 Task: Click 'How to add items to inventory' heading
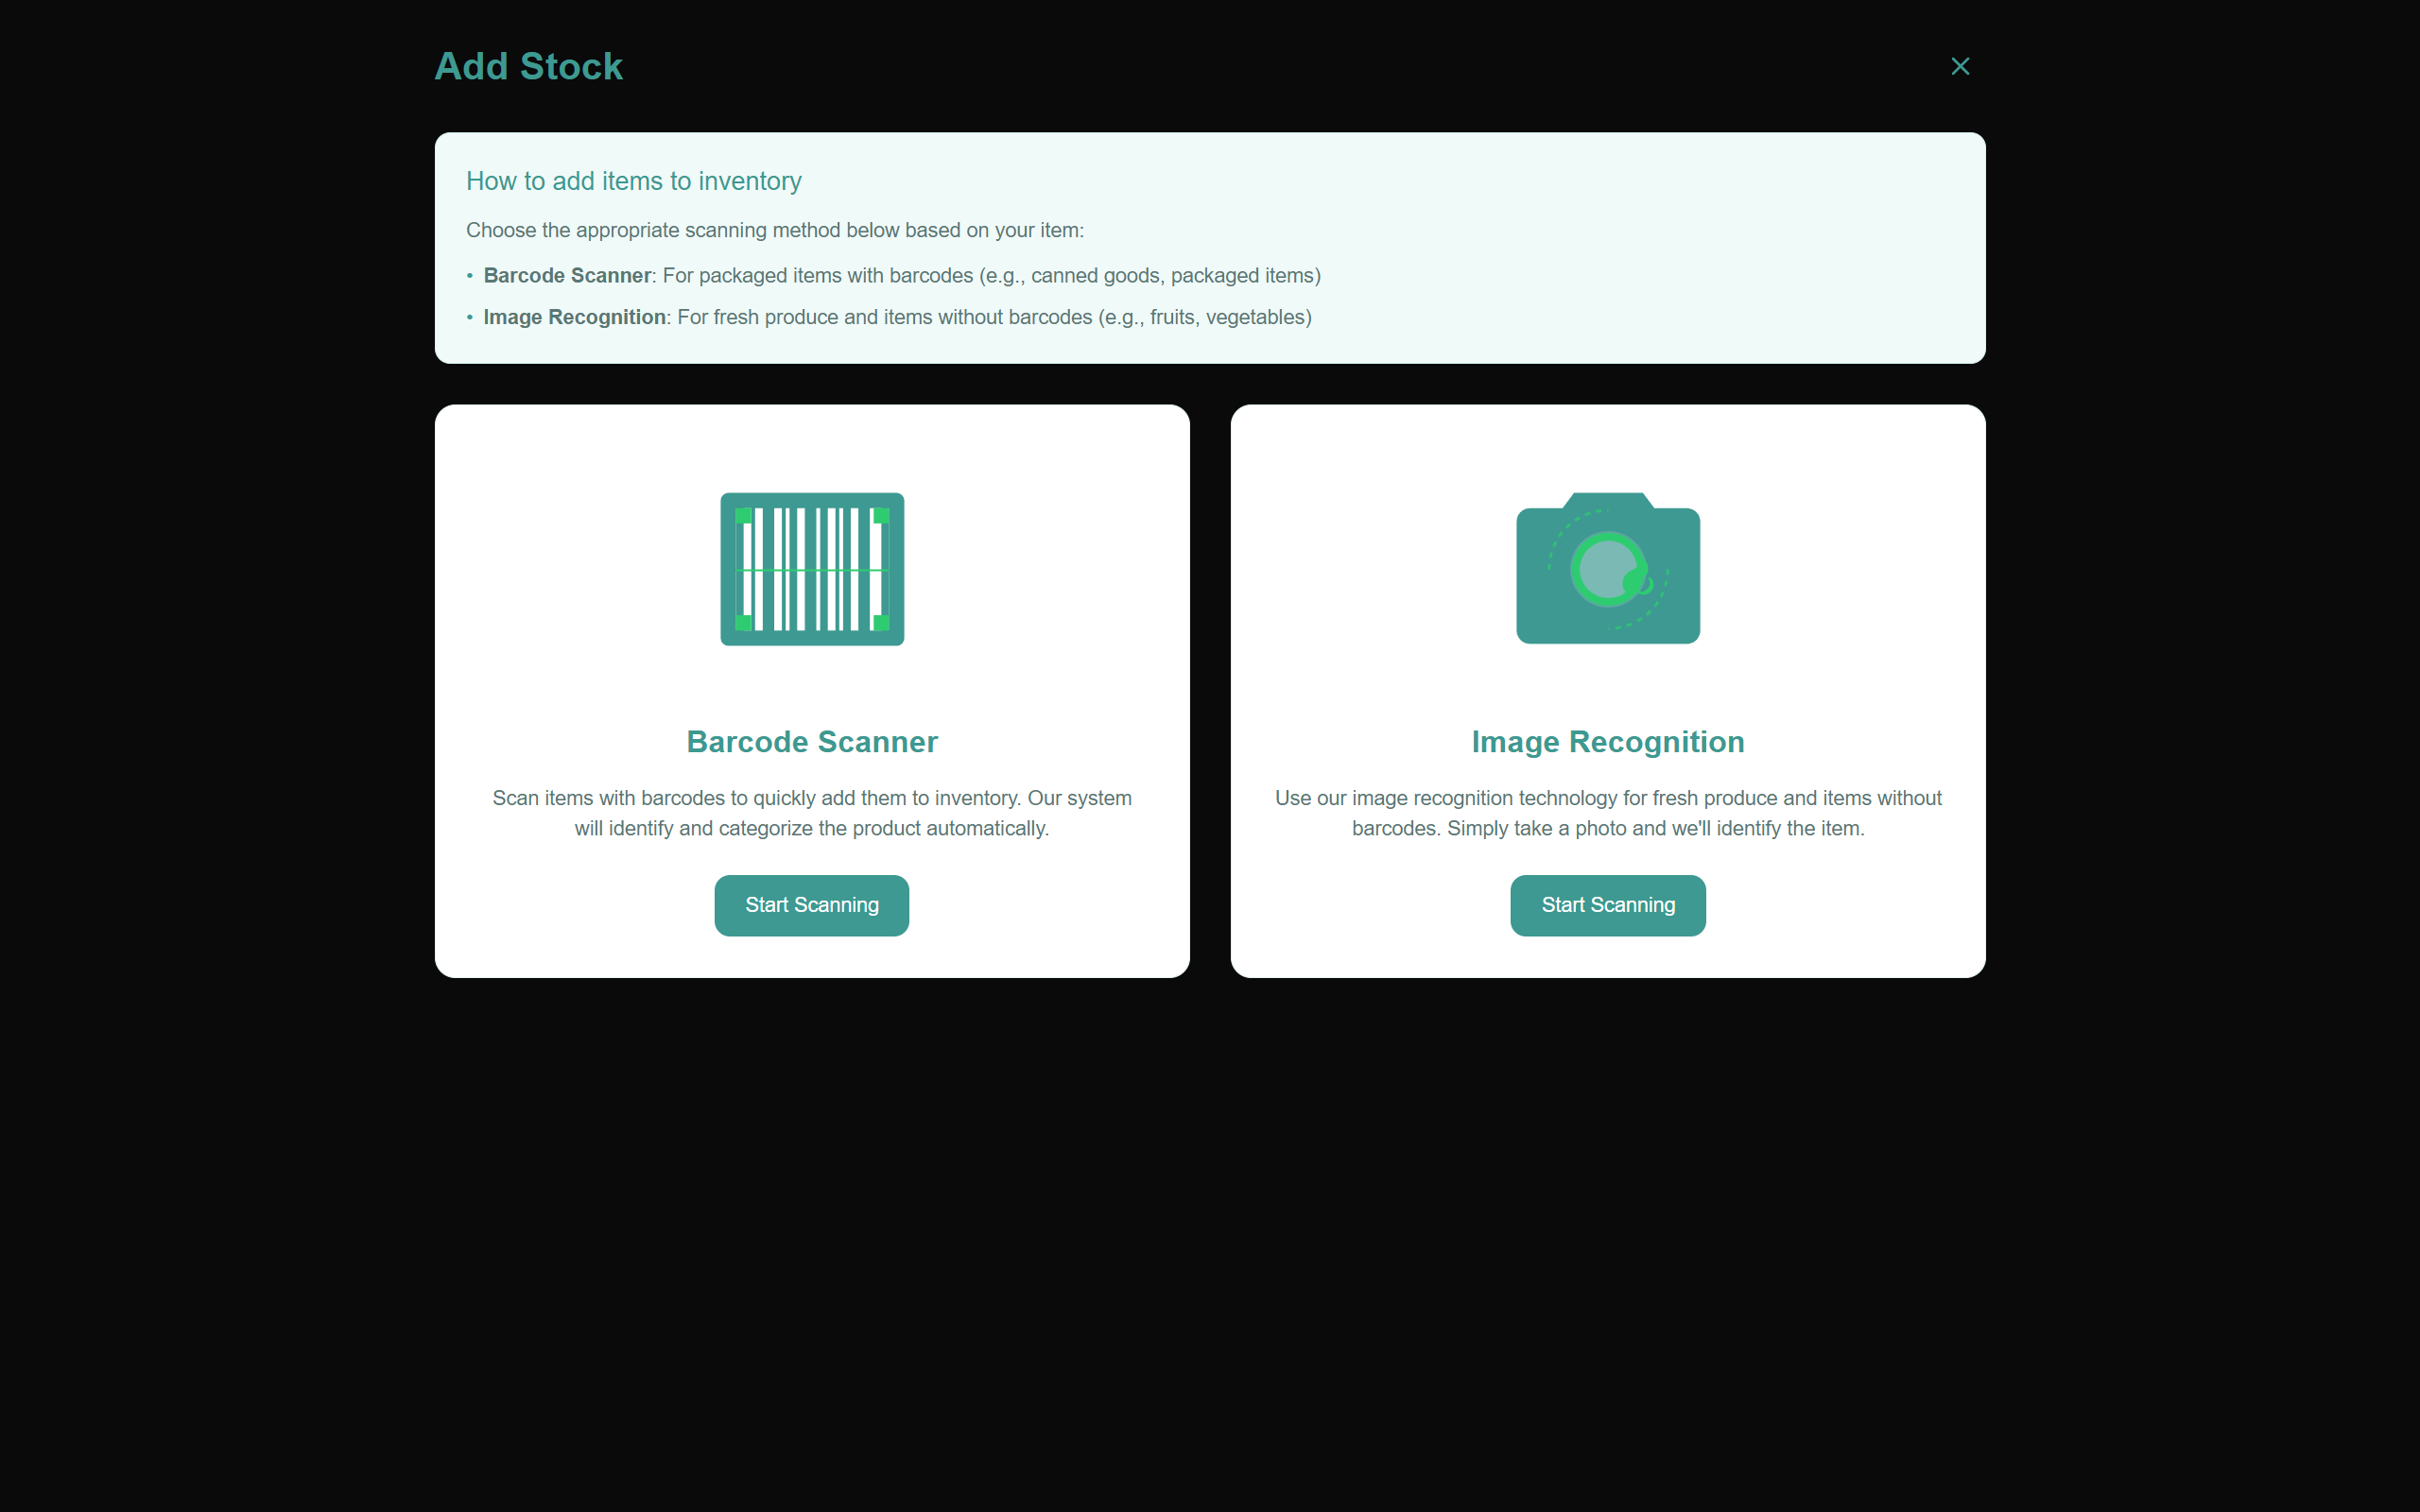(633, 181)
